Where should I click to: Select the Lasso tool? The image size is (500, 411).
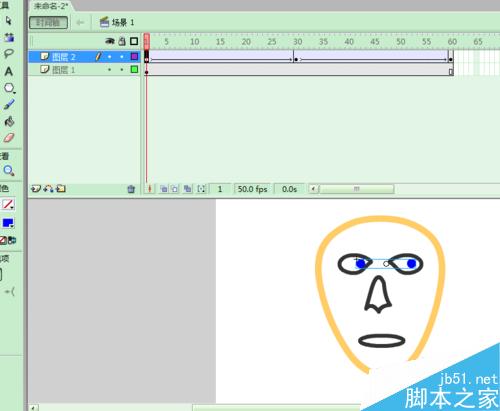pyautogui.click(x=9, y=54)
